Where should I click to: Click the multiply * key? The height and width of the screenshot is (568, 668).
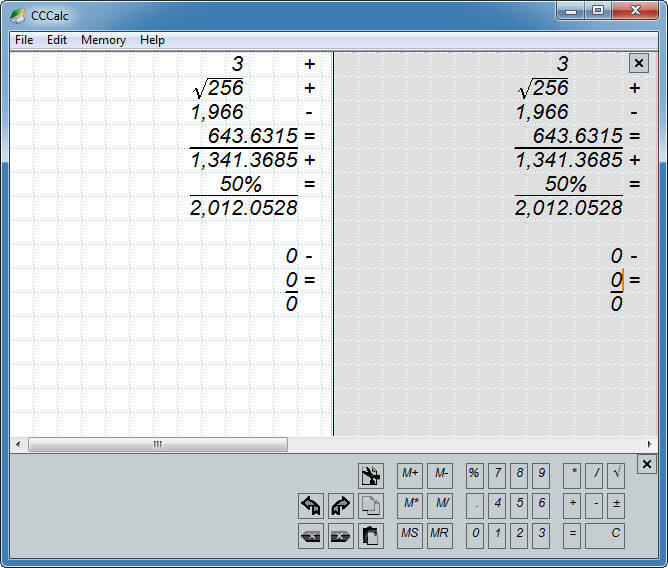coord(572,476)
